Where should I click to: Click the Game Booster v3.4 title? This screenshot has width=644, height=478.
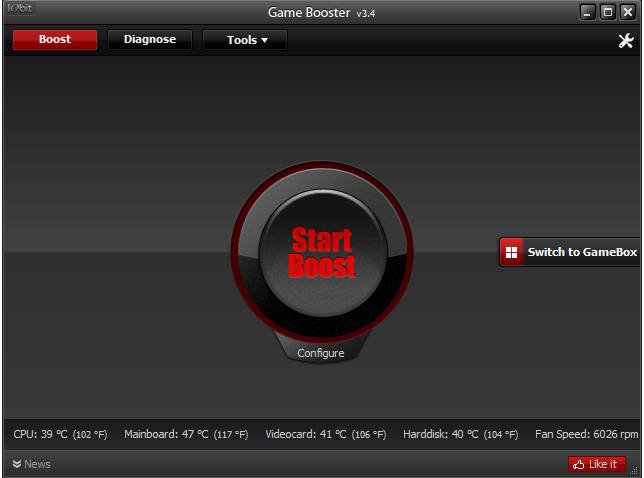tap(321, 13)
